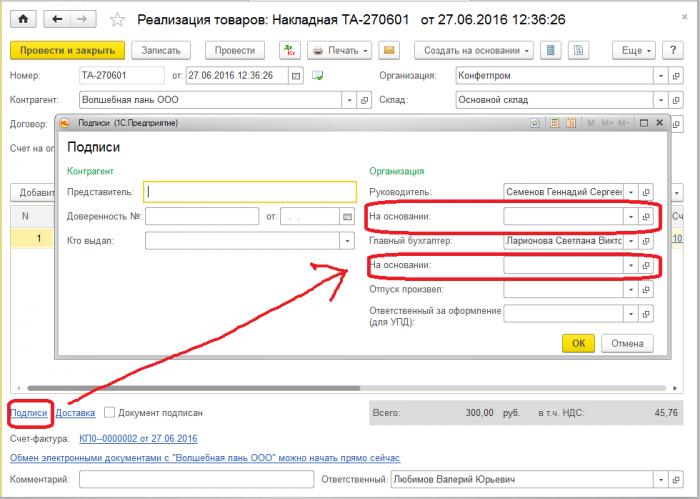Click the help question mark button
Screen dimensions: 700x499
point(673,51)
